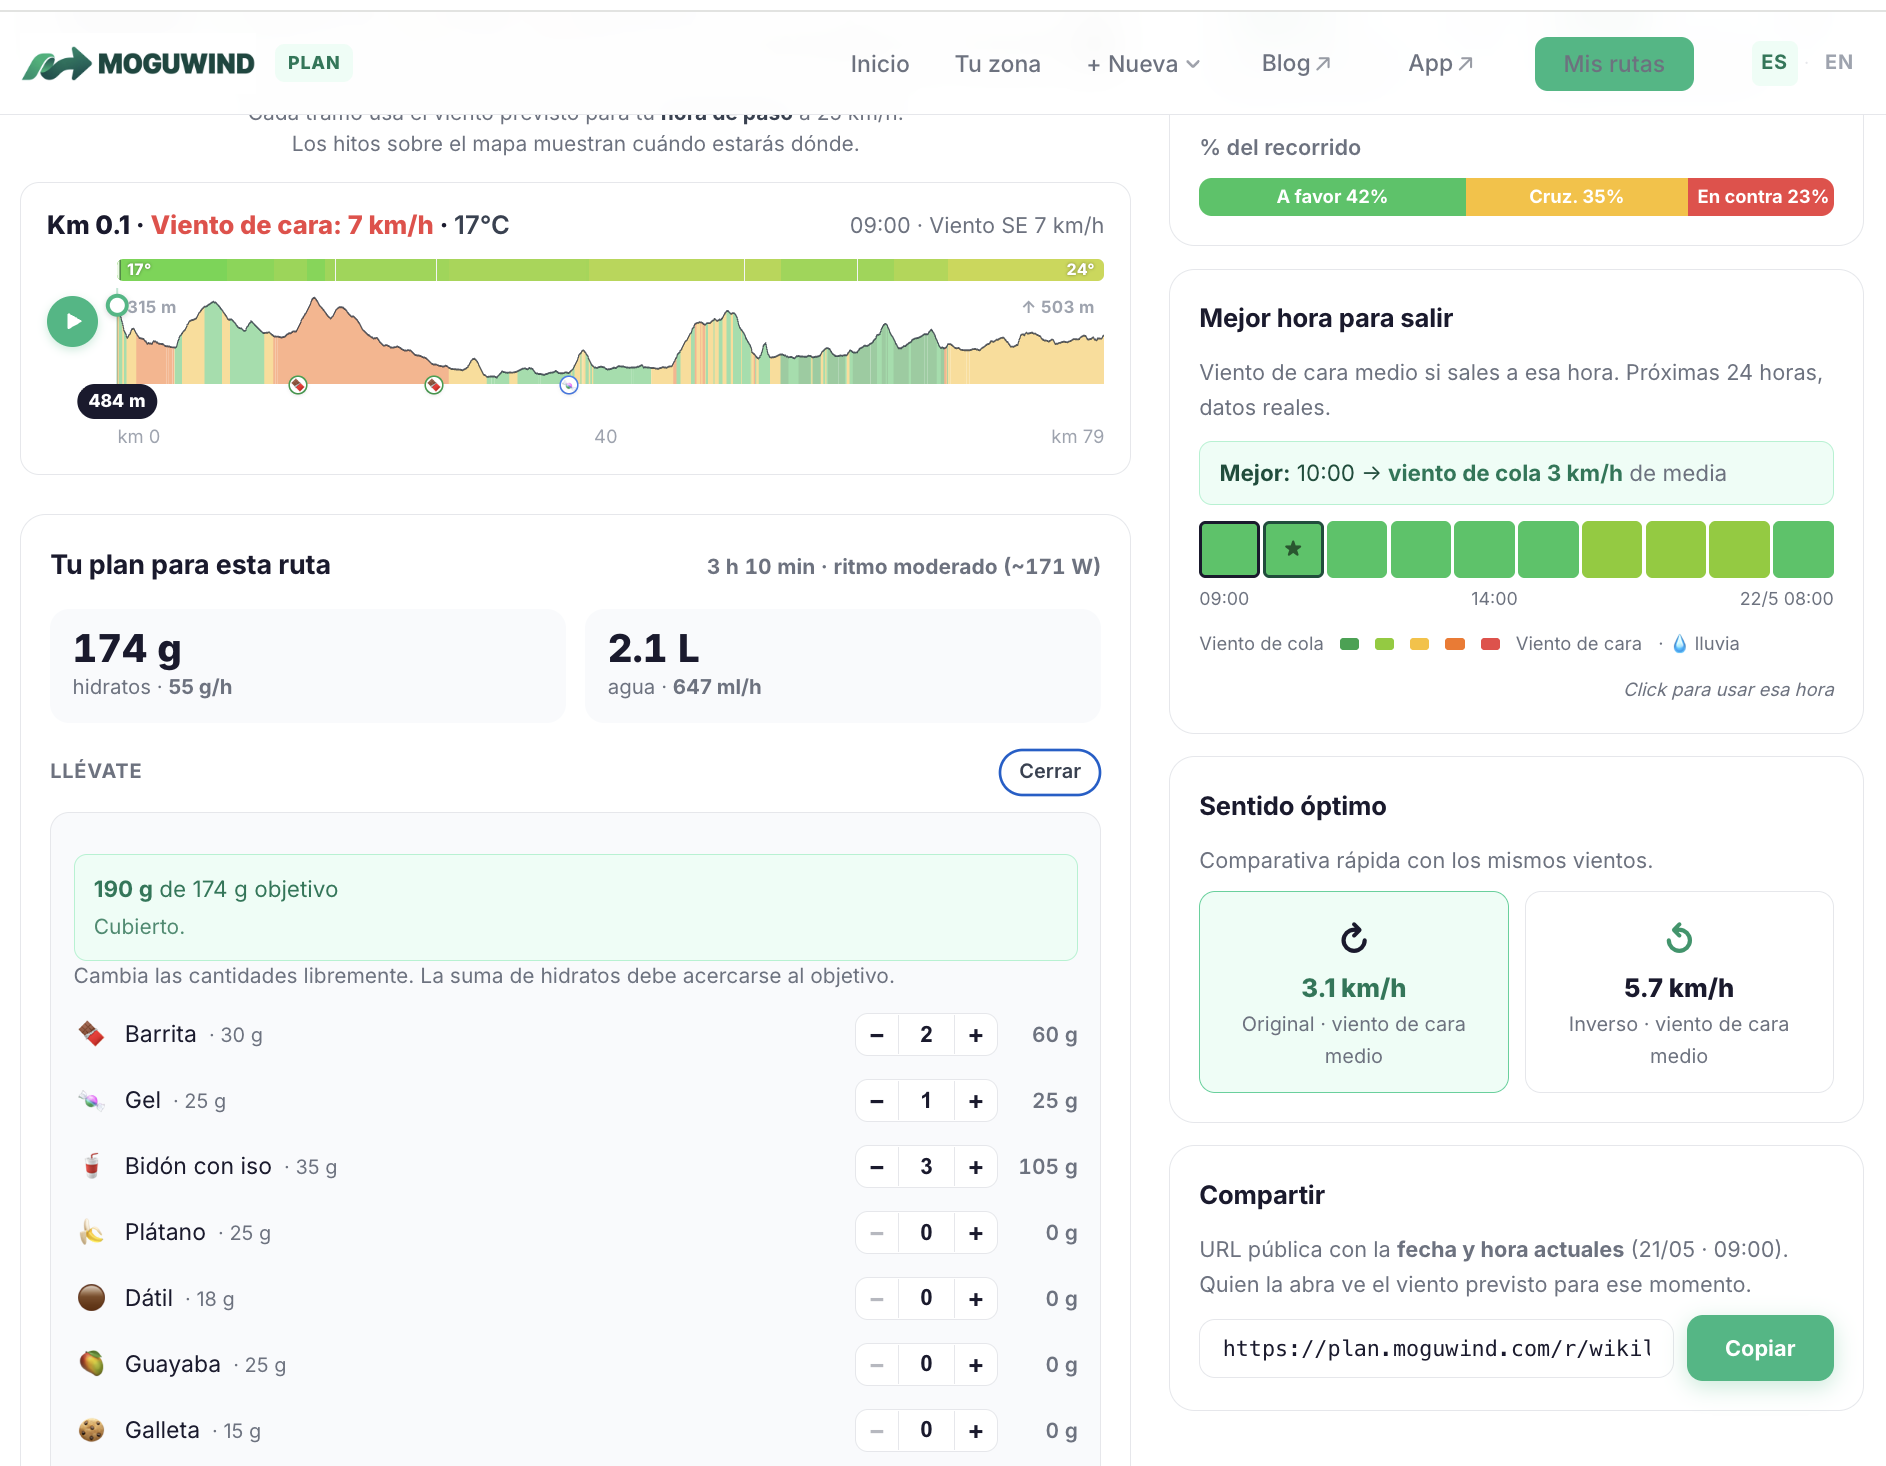The width and height of the screenshot is (1886, 1466).
Task: Click the share URL text field
Action: [1436, 1348]
